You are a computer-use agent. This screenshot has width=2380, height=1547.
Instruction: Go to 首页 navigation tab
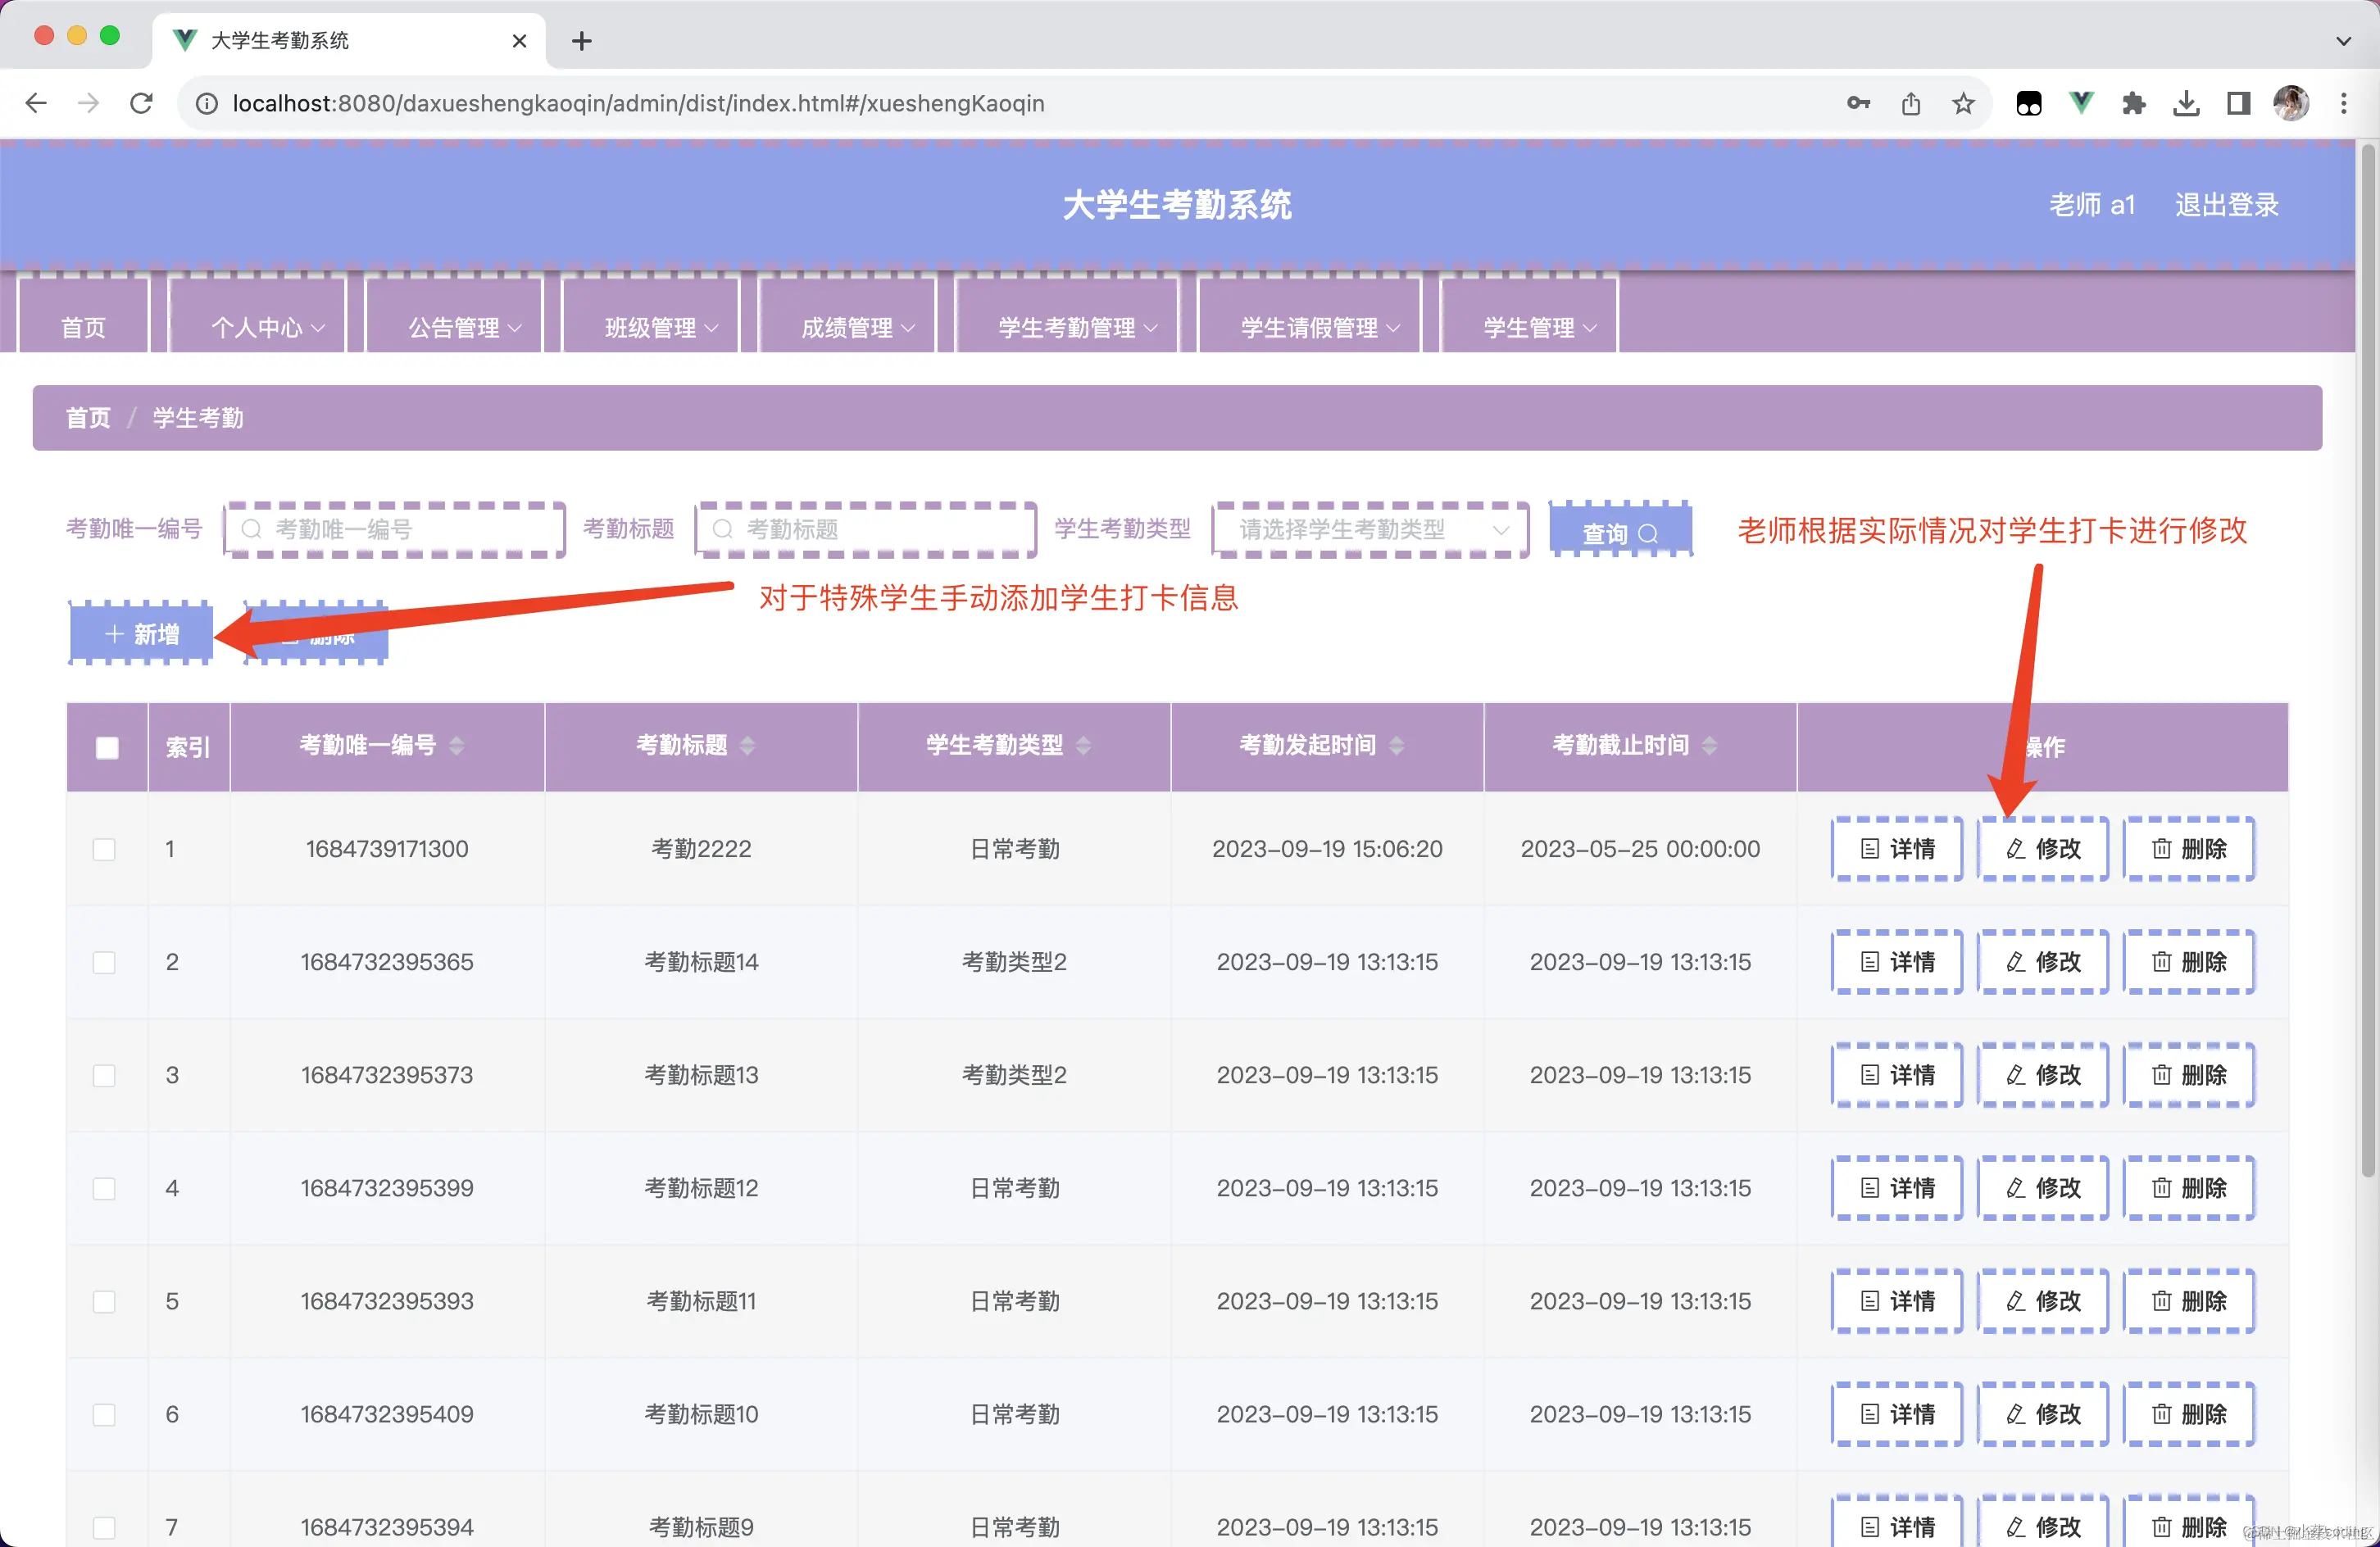(x=83, y=327)
